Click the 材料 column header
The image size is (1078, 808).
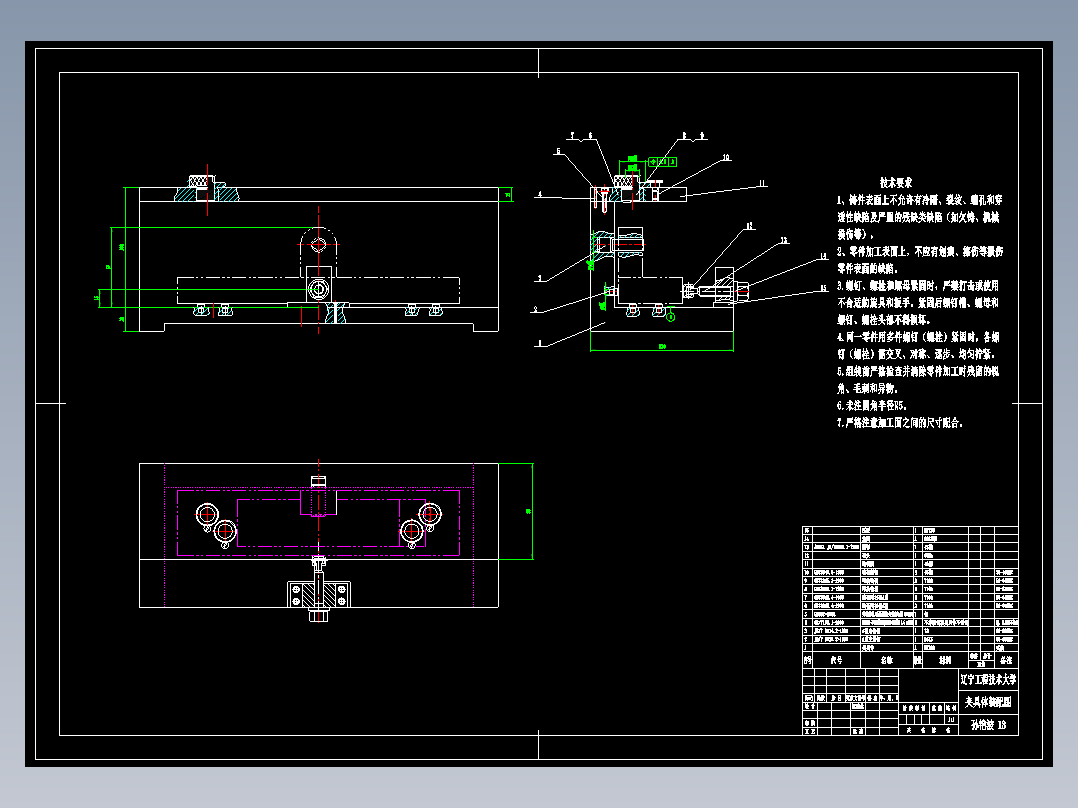coord(945,660)
